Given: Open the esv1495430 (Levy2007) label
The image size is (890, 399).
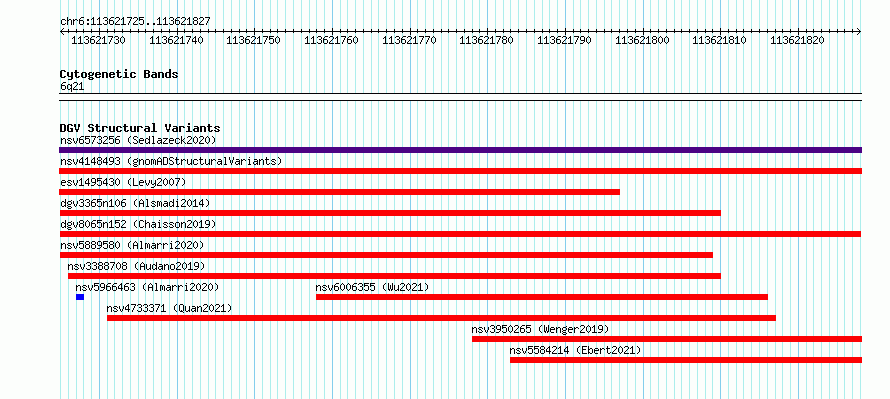Looking at the screenshot, I should tap(123, 182).
